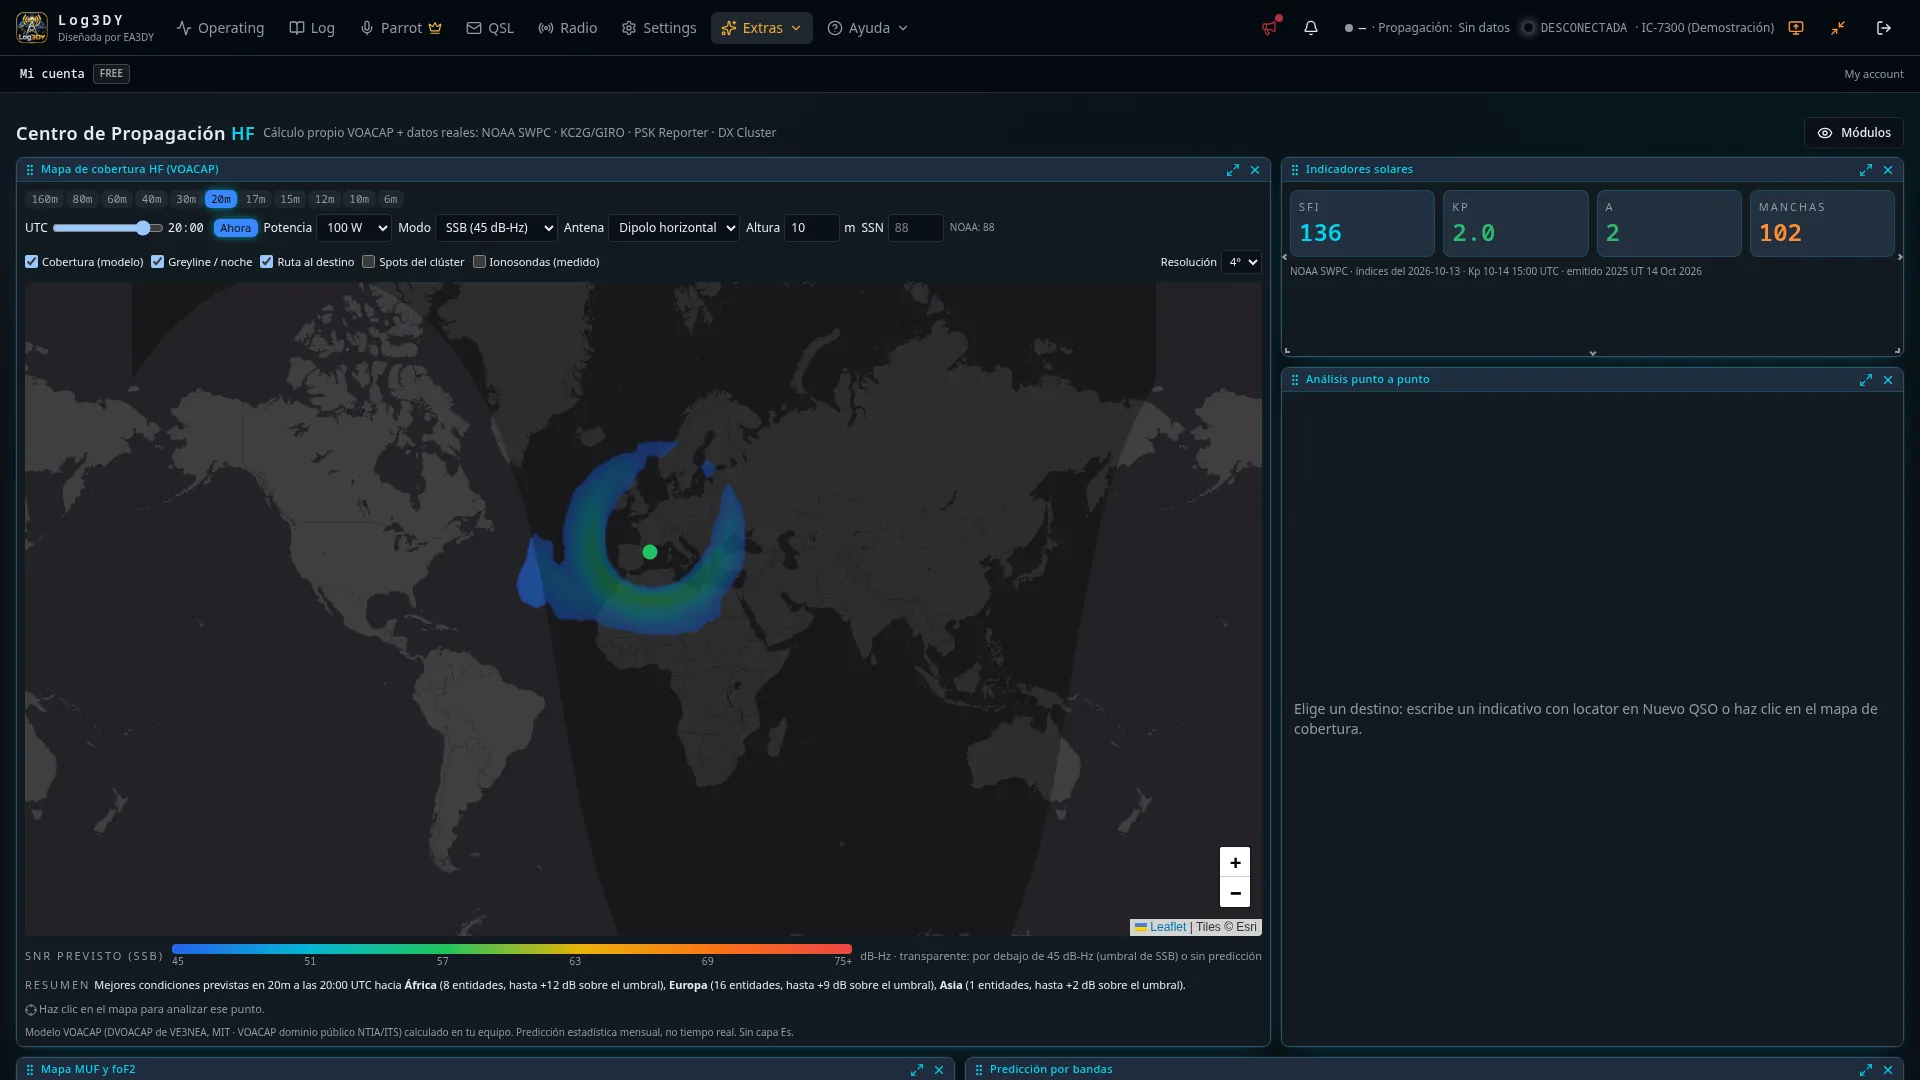Expand the Mapa de cobertura HF panel
1920x1080 pixels.
pyautogui.click(x=1233, y=170)
